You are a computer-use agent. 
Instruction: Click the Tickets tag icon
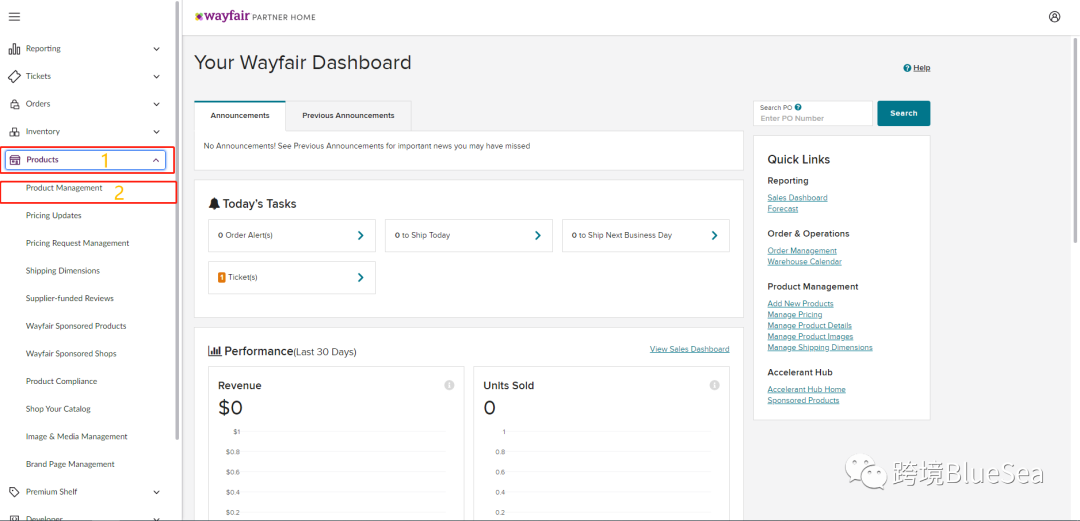pyautogui.click(x=14, y=76)
